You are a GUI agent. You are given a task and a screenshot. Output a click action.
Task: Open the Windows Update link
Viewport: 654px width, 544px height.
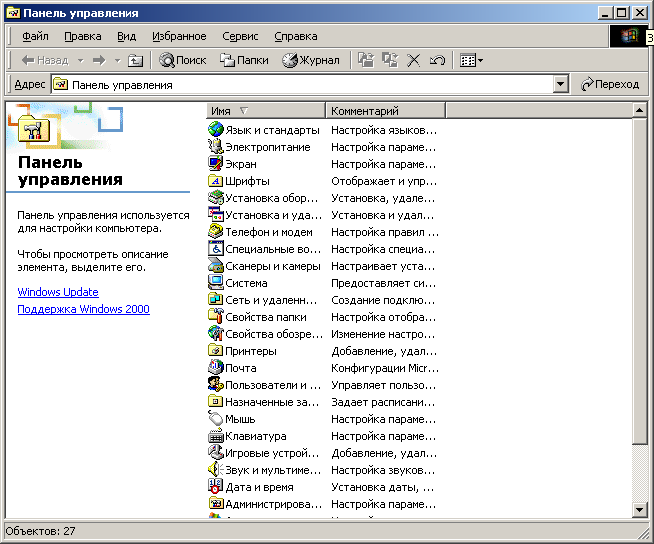58,292
